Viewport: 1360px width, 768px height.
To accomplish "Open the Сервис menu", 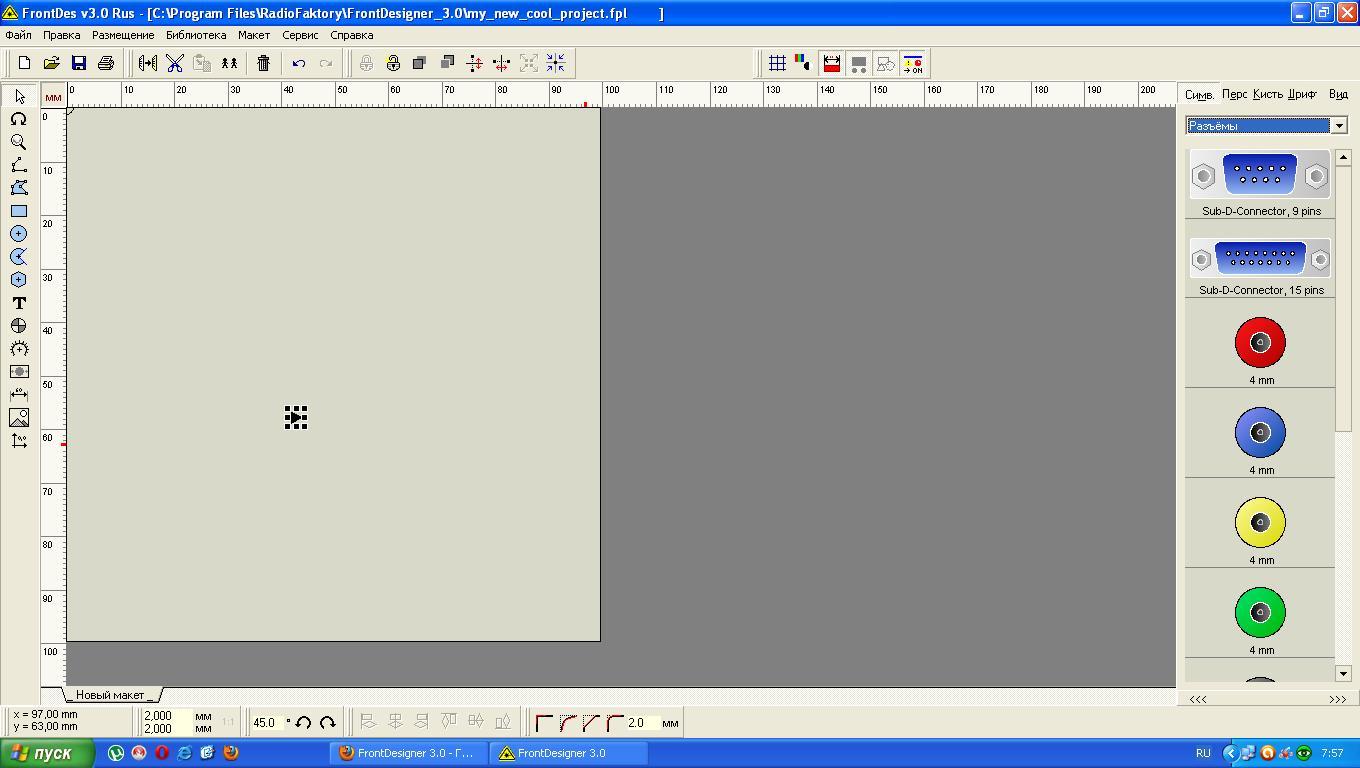I will pos(300,35).
